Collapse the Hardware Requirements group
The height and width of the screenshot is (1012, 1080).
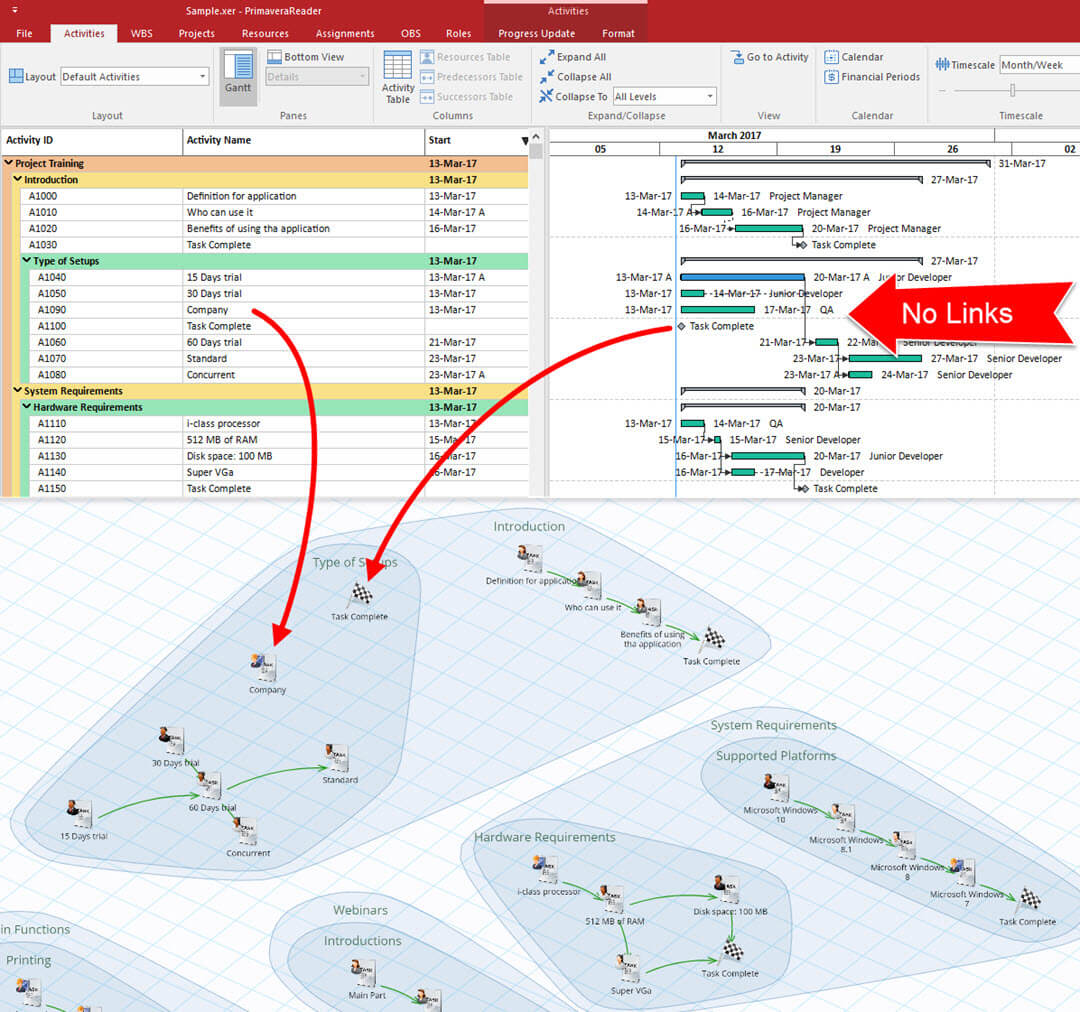27,407
